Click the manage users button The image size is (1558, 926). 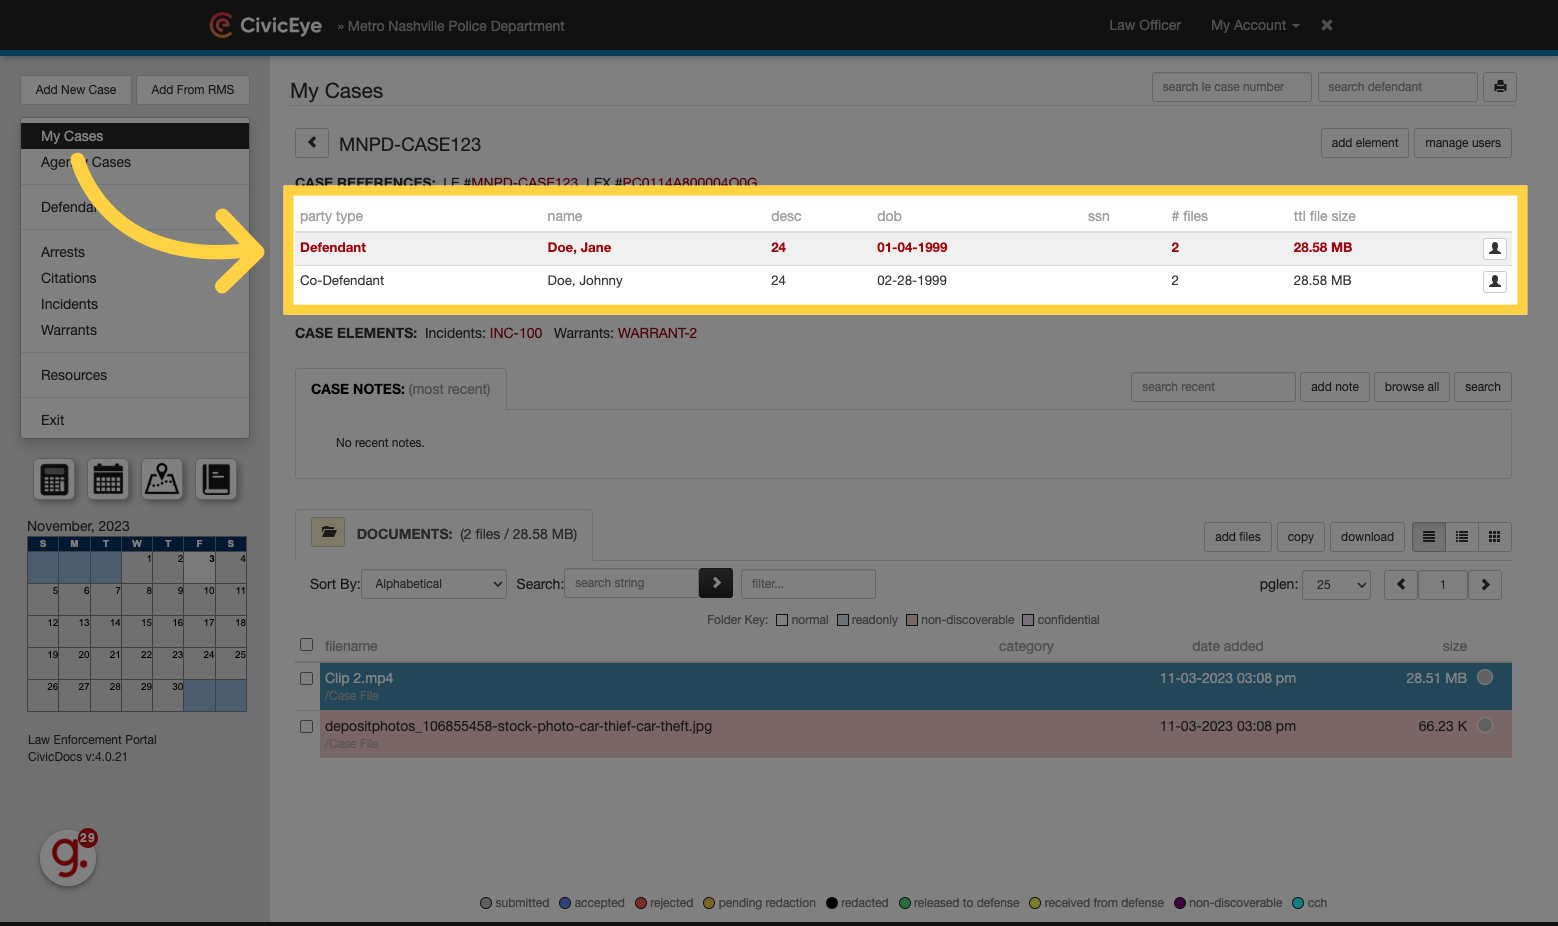coord(1463,143)
